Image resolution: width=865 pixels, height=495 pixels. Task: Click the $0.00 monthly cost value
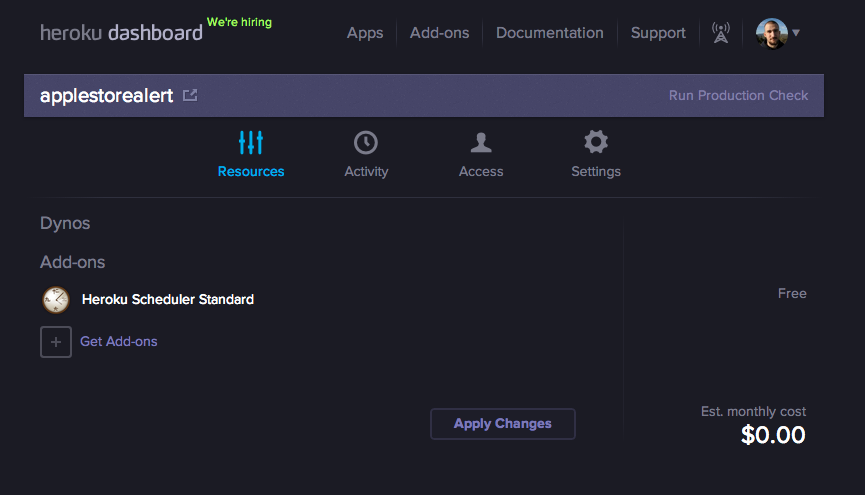(x=773, y=435)
